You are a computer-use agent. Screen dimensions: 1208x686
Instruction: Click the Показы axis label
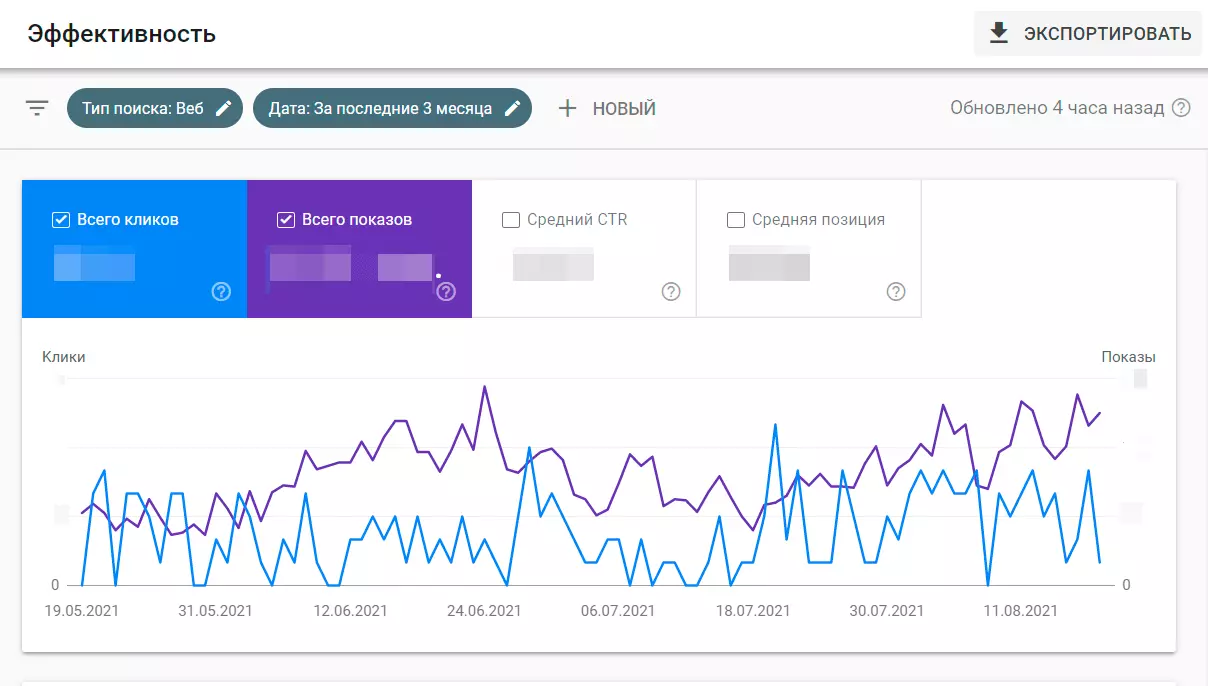tap(1128, 357)
